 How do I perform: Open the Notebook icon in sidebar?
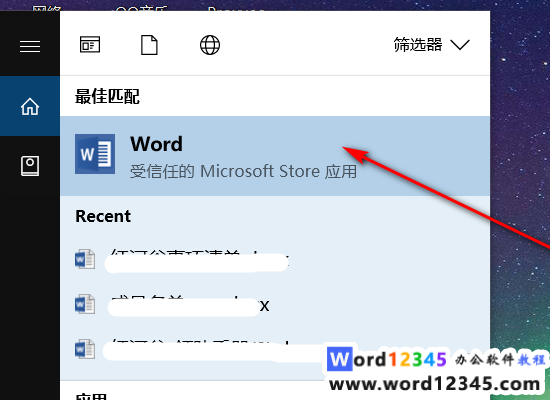pyautogui.click(x=30, y=166)
